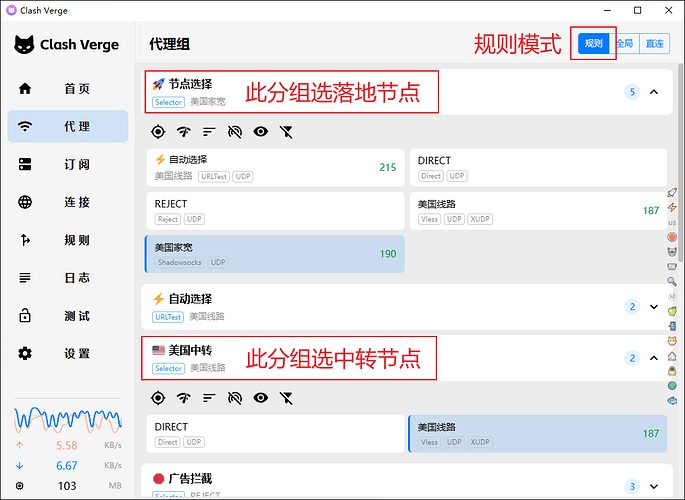Image resolution: width=685 pixels, height=500 pixels.
Task: Click the memory chip icon beside 103 MB
Action: pos(20,486)
